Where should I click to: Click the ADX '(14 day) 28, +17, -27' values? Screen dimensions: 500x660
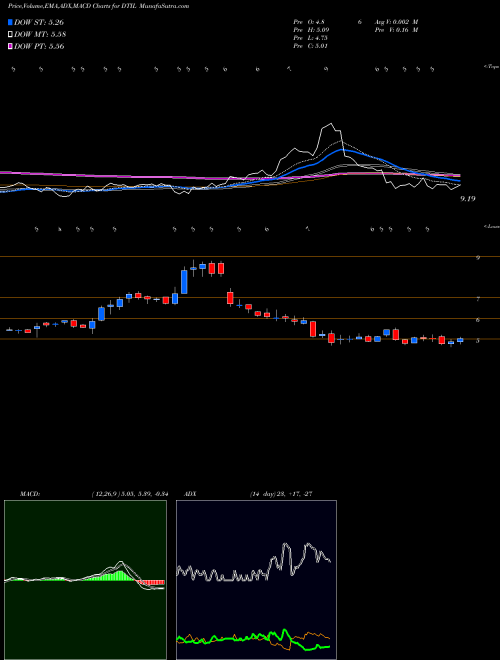[x=280, y=494]
